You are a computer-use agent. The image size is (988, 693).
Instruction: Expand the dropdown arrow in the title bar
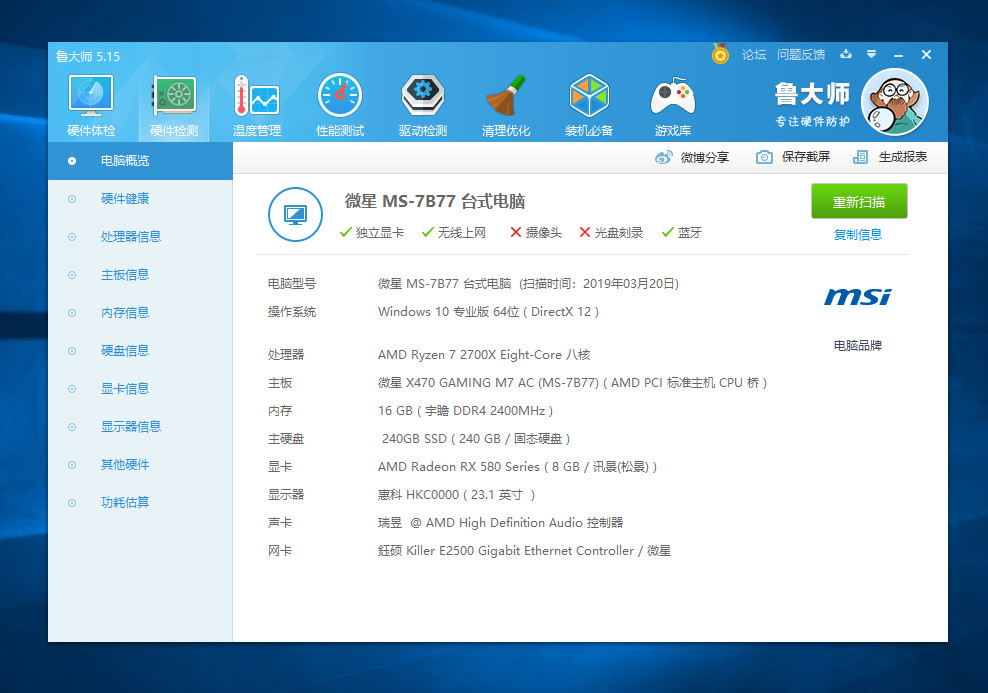point(872,55)
